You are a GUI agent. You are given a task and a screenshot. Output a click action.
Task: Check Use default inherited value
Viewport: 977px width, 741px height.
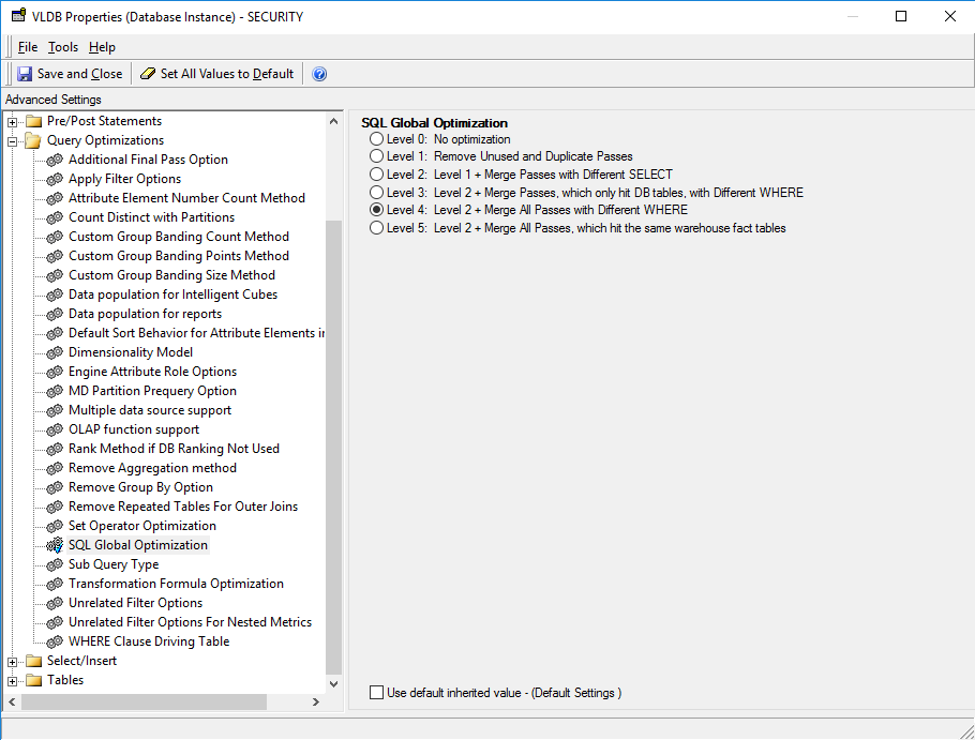pos(375,692)
